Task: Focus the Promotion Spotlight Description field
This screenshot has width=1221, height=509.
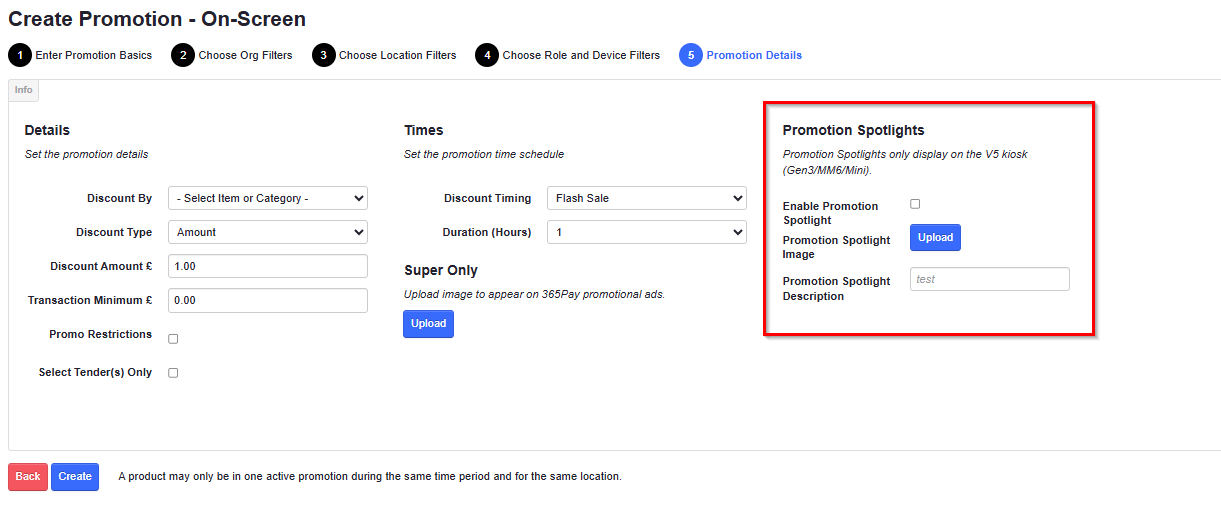Action: 989,279
